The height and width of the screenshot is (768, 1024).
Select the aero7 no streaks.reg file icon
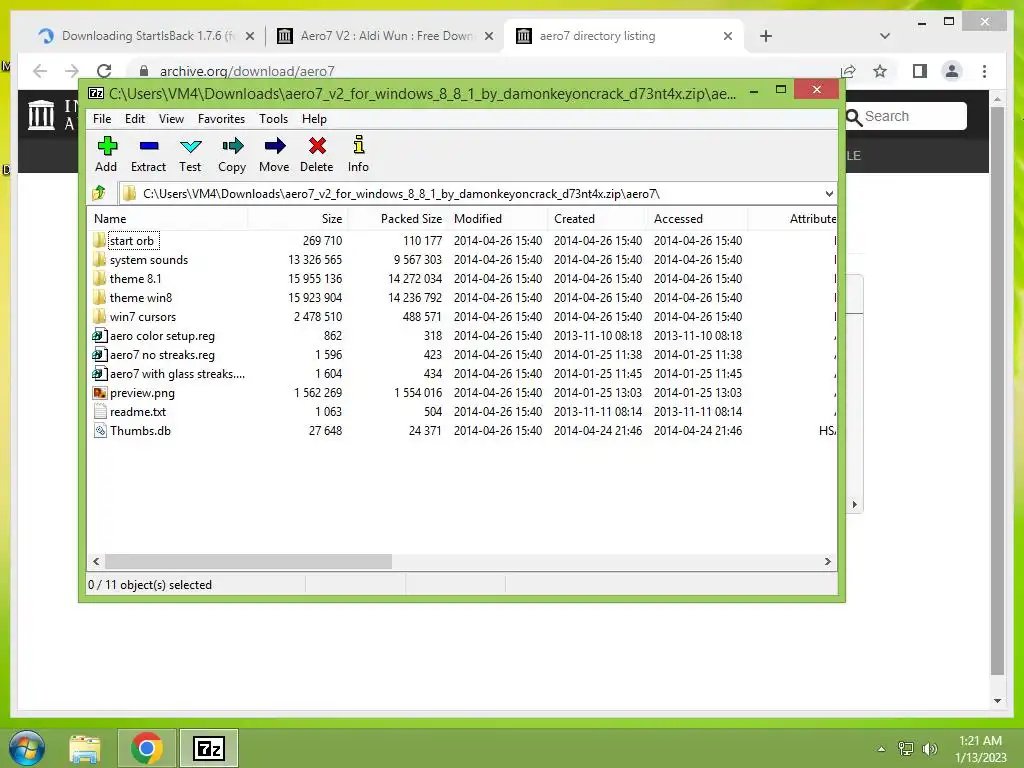[99, 355]
